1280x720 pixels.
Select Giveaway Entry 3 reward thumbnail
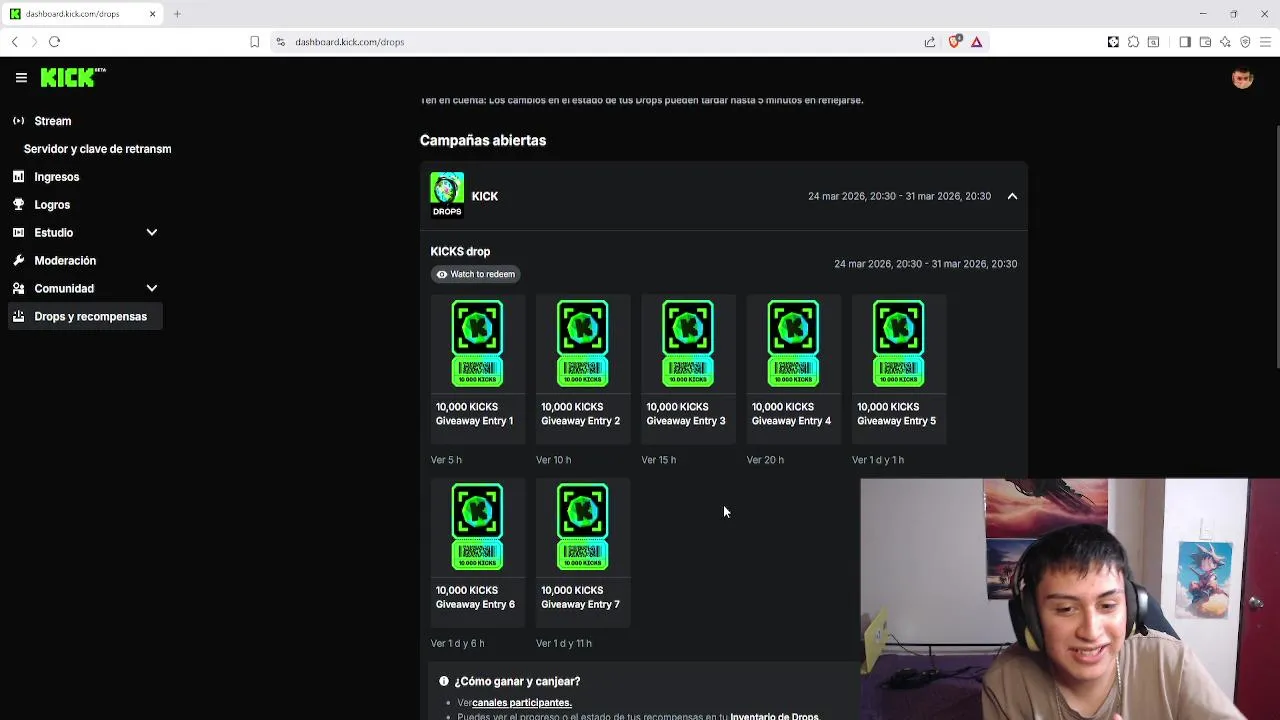click(x=688, y=343)
